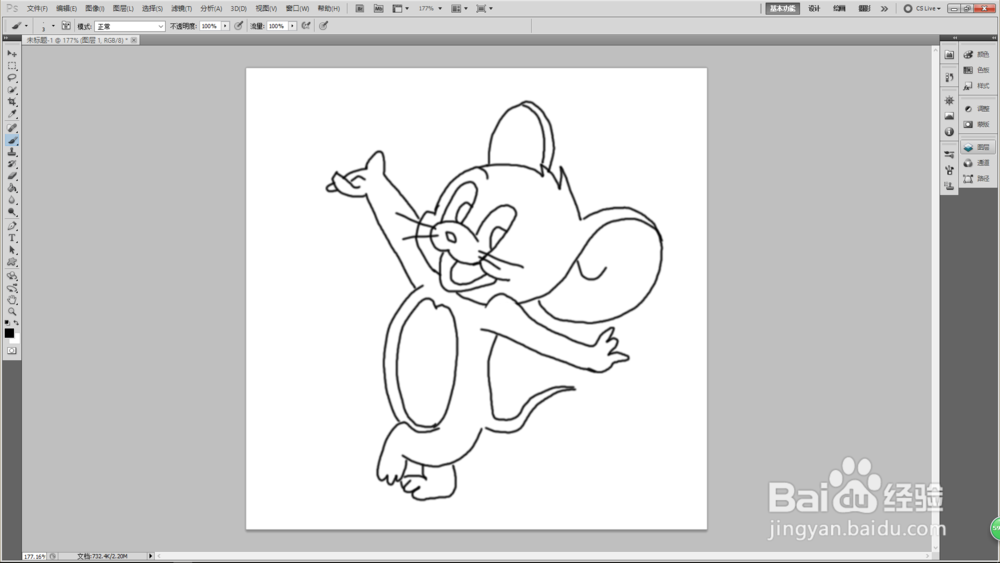Open the opacity slider arrow
1000x563 pixels.
tap(225, 26)
